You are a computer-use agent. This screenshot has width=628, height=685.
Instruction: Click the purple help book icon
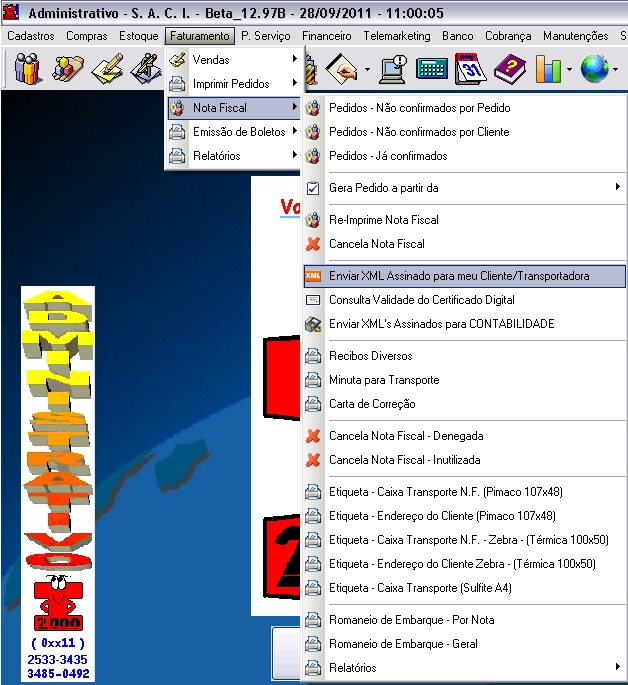click(509, 69)
